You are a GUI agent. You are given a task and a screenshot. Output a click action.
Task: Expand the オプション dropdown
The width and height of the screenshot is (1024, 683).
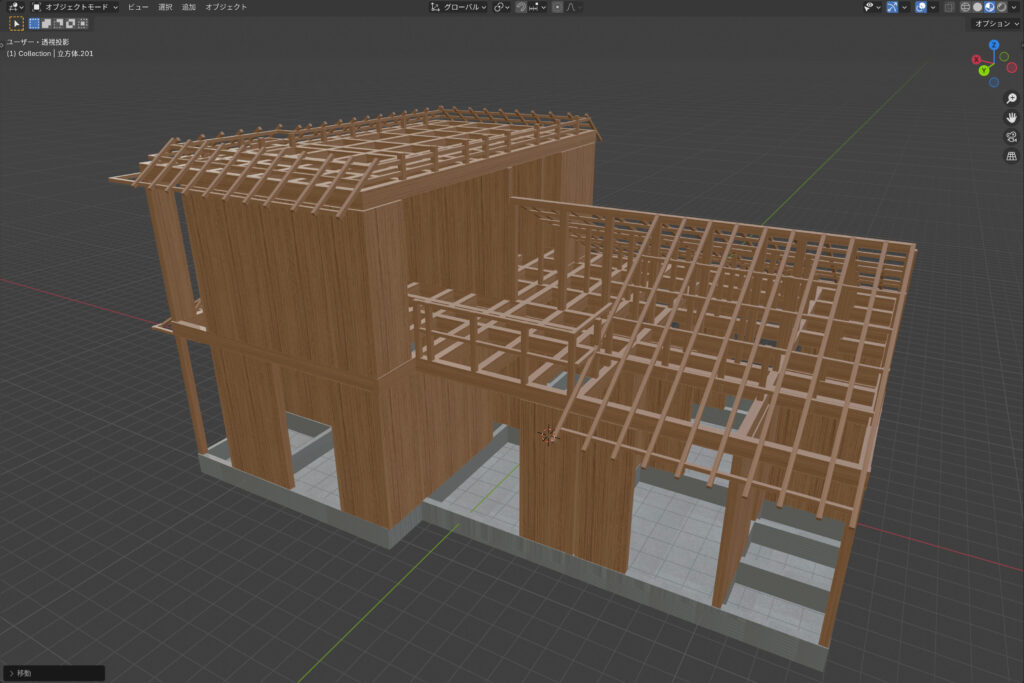pyautogui.click(x=994, y=23)
